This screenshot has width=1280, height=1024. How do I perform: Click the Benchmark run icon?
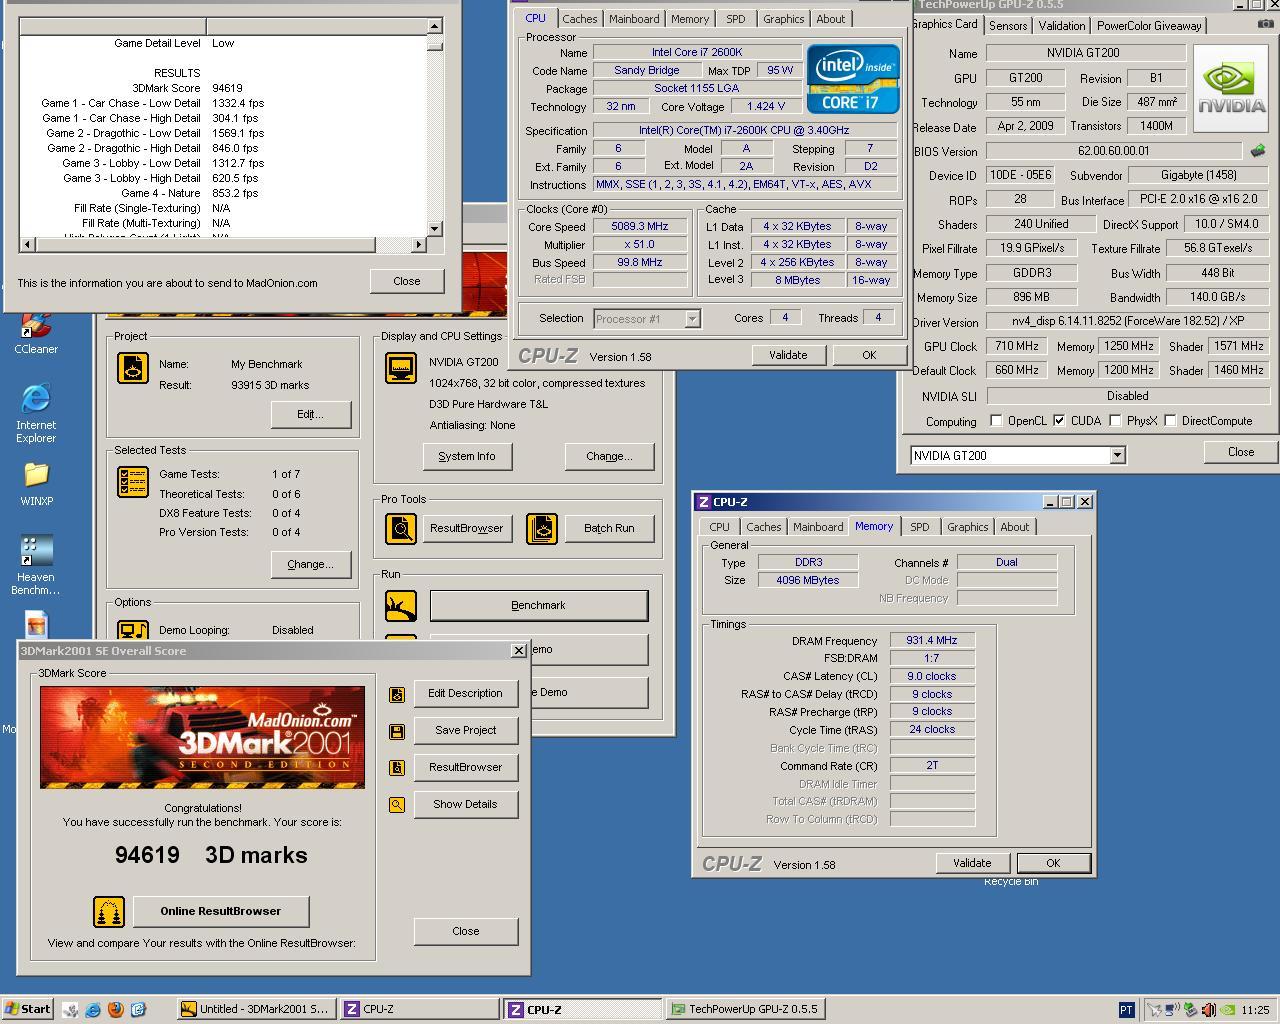tap(401, 605)
